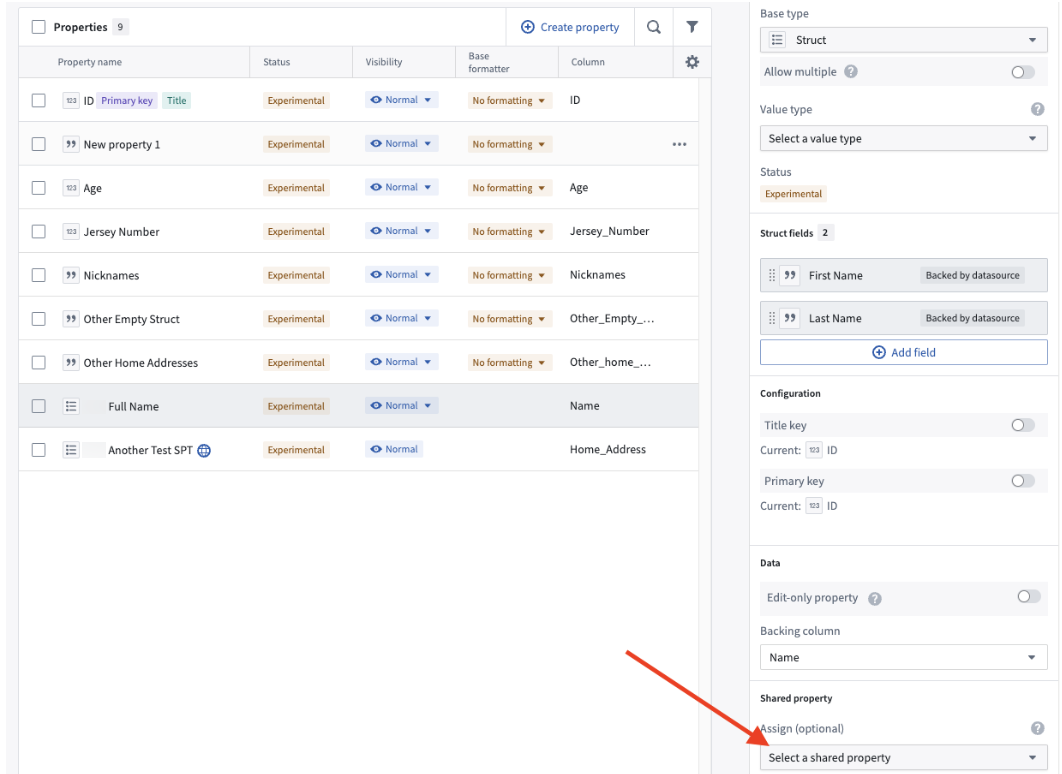Click Backed by datasource tag on Last Name
This screenshot has width=1062, height=774.
tap(972, 318)
